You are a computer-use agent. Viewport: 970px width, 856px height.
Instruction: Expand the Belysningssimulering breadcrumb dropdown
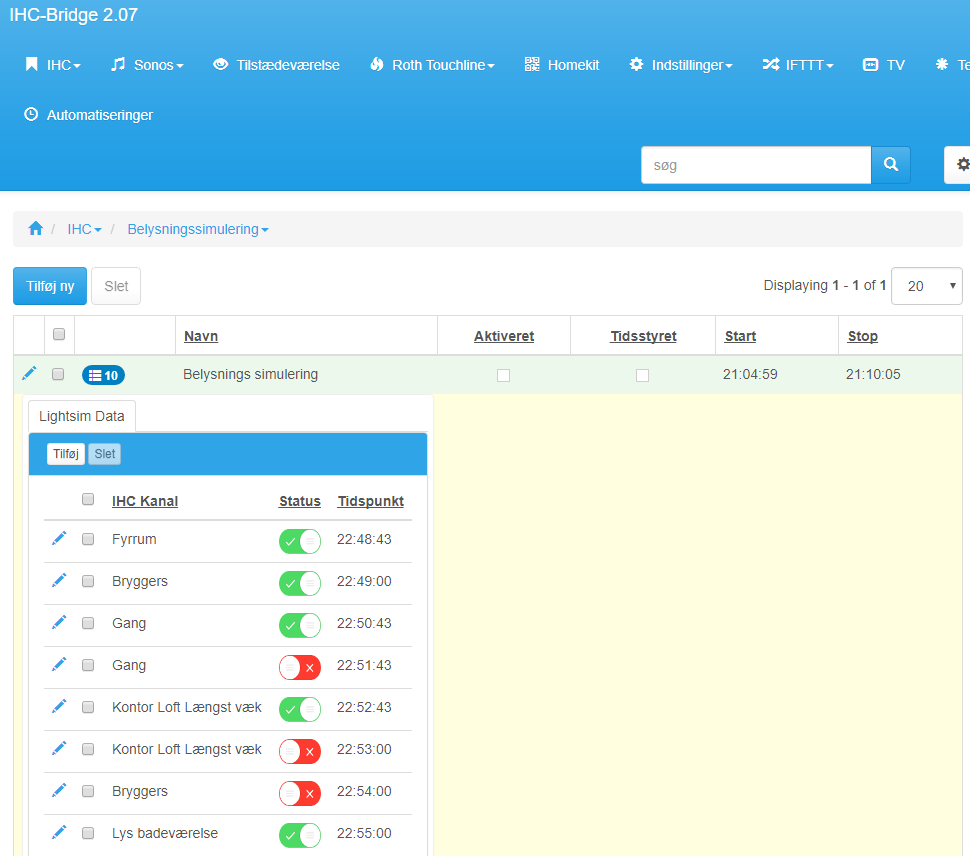(x=197, y=229)
